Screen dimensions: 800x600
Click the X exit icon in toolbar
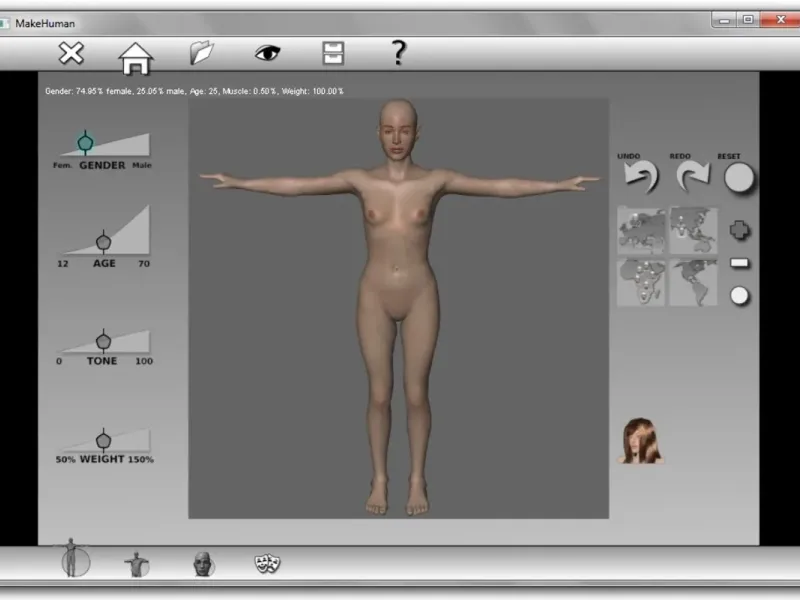(71, 53)
